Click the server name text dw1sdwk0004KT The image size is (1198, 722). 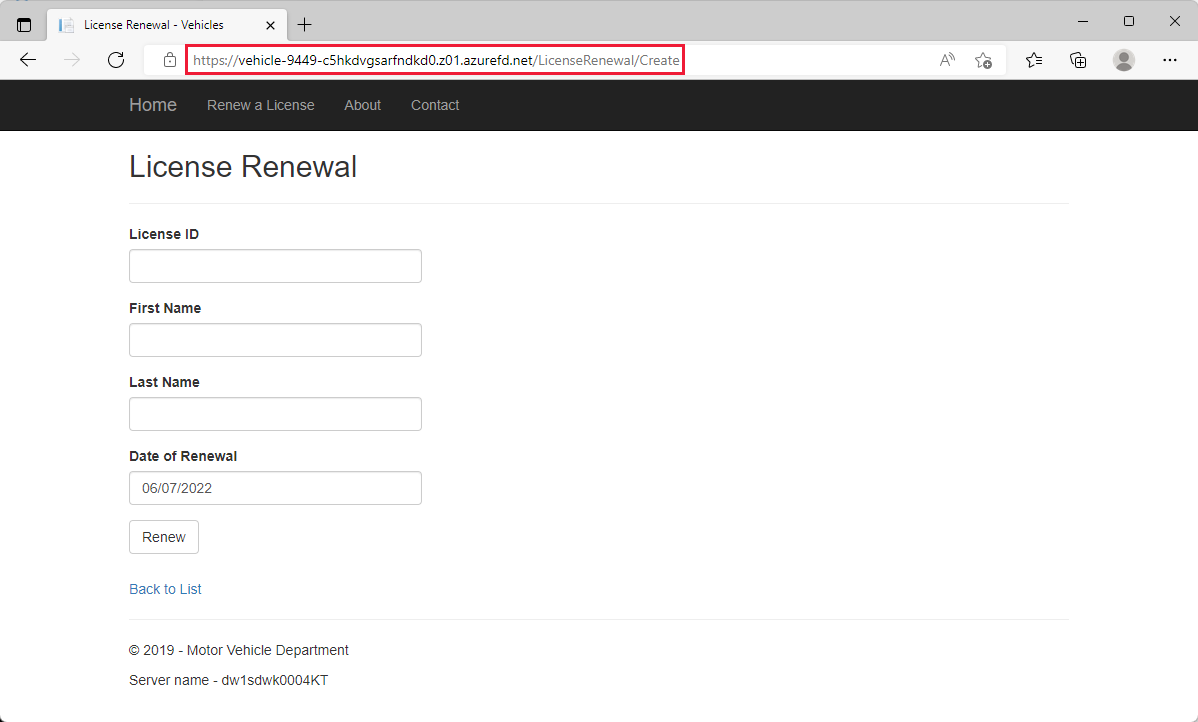(x=275, y=680)
